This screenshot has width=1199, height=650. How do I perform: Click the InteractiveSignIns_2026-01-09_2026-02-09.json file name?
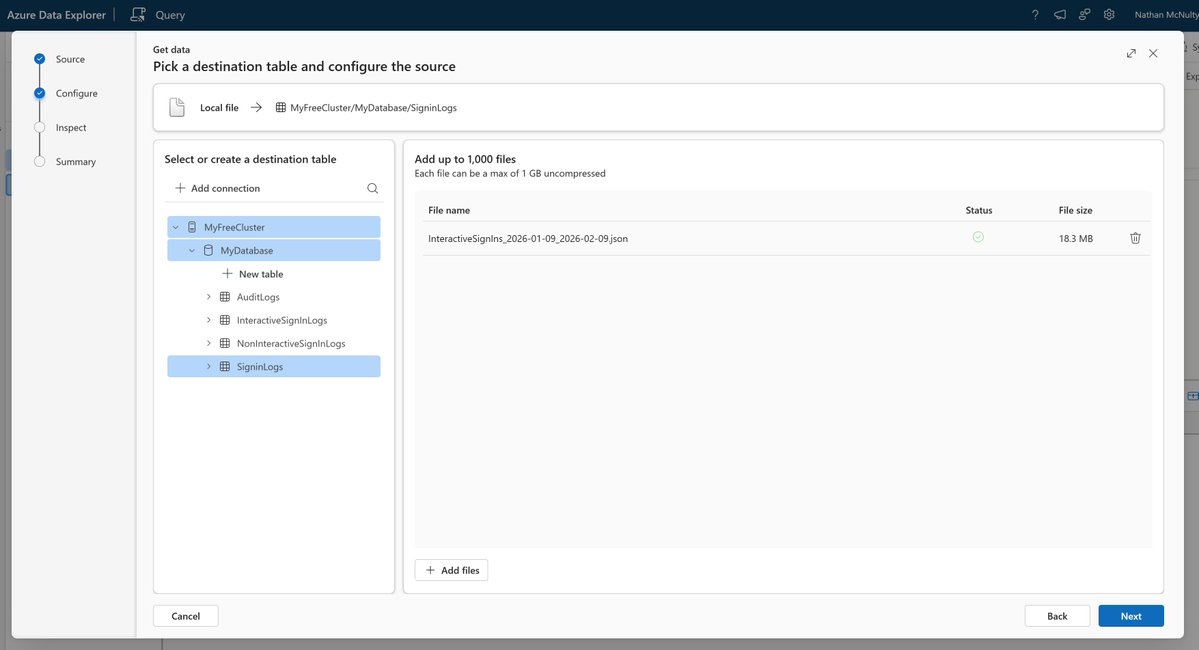pyautogui.click(x=528, y=239)
